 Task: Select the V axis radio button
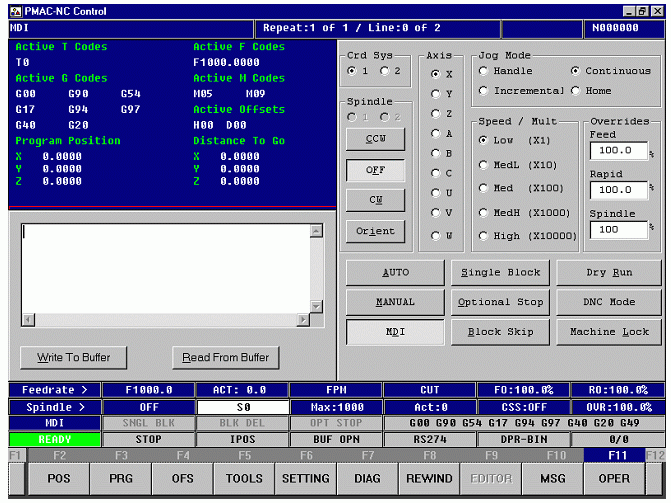point(435,212)
